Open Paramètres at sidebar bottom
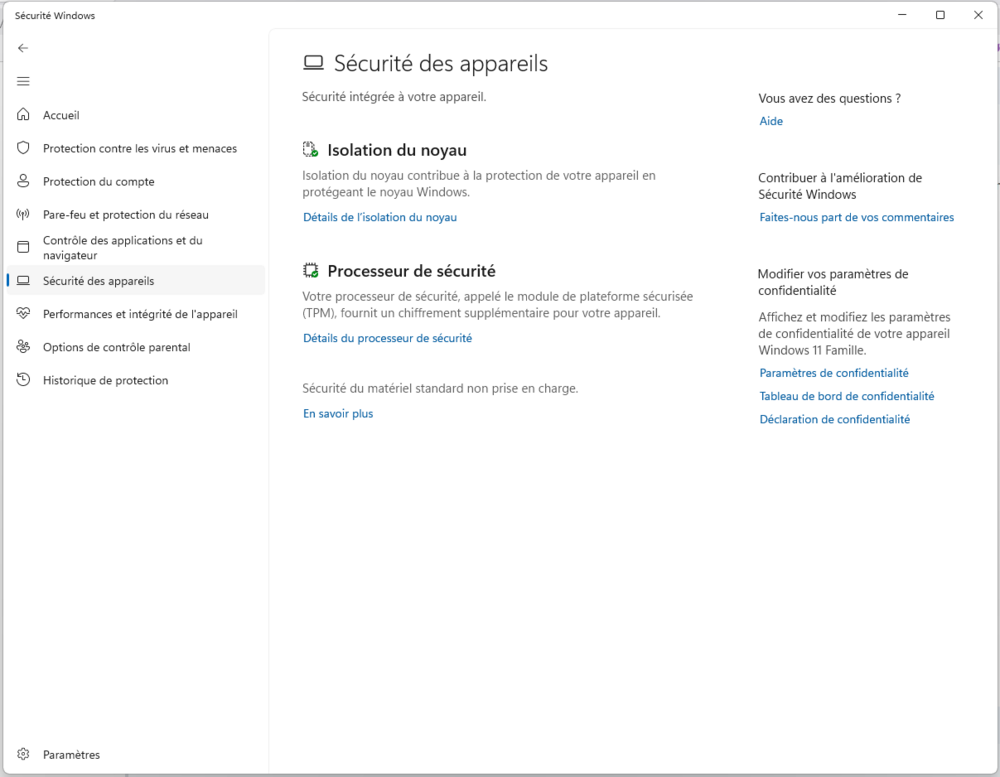This screenshot has height=777, width=1000. pos(71,755)
